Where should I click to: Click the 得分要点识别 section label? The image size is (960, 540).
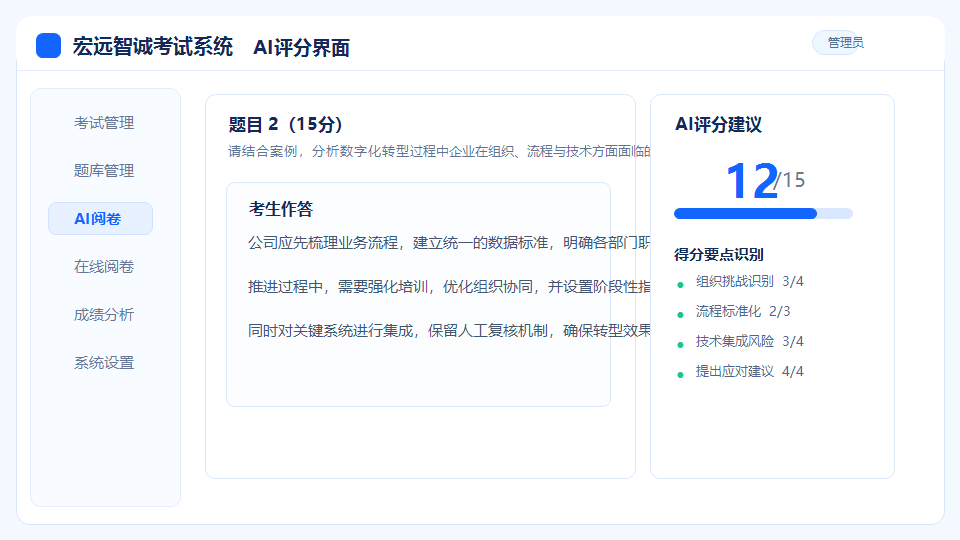[719, 255]
